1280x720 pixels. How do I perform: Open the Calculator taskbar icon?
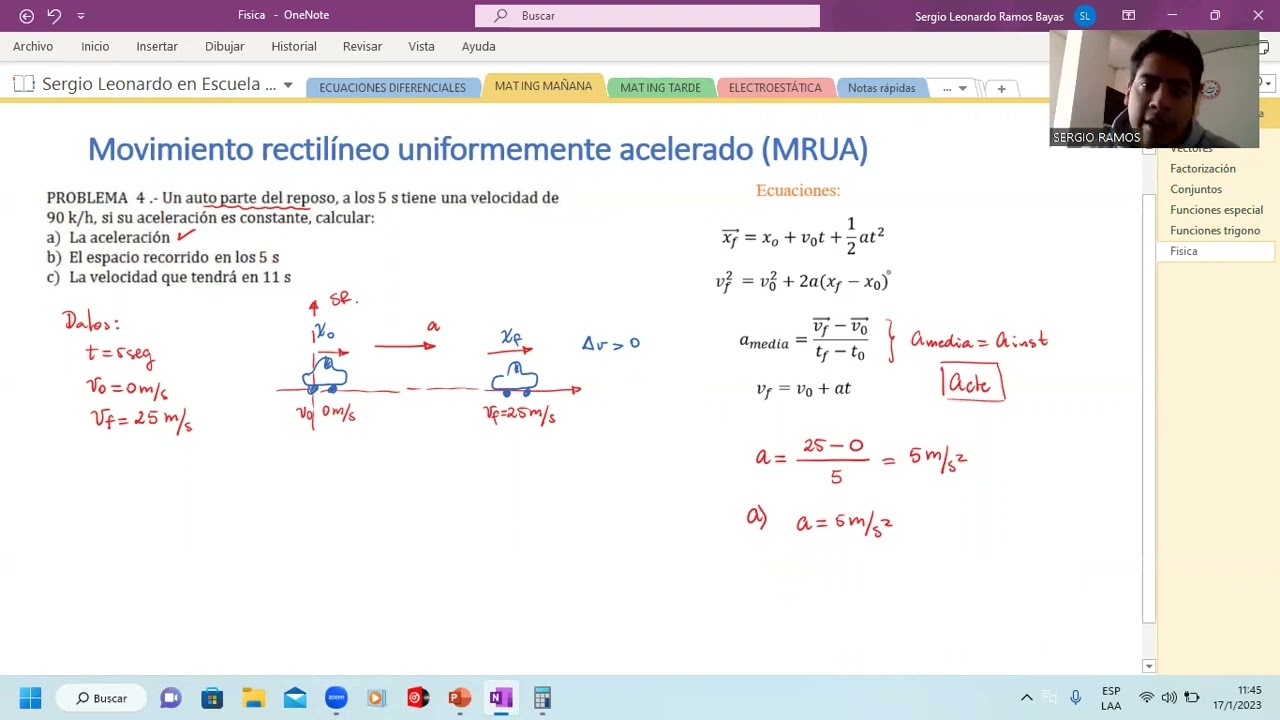[542, 698]
